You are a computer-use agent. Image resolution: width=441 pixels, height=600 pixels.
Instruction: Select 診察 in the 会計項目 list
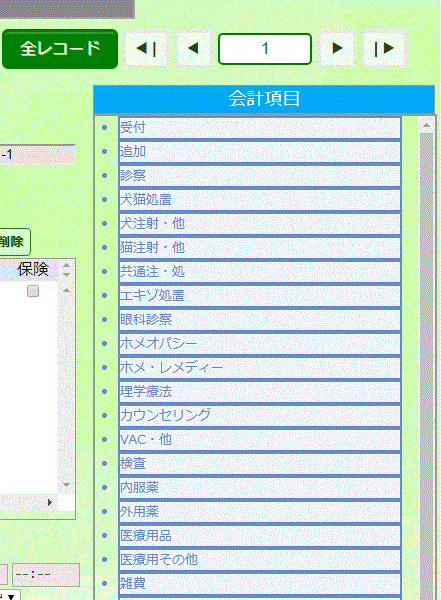pos(260,175)
